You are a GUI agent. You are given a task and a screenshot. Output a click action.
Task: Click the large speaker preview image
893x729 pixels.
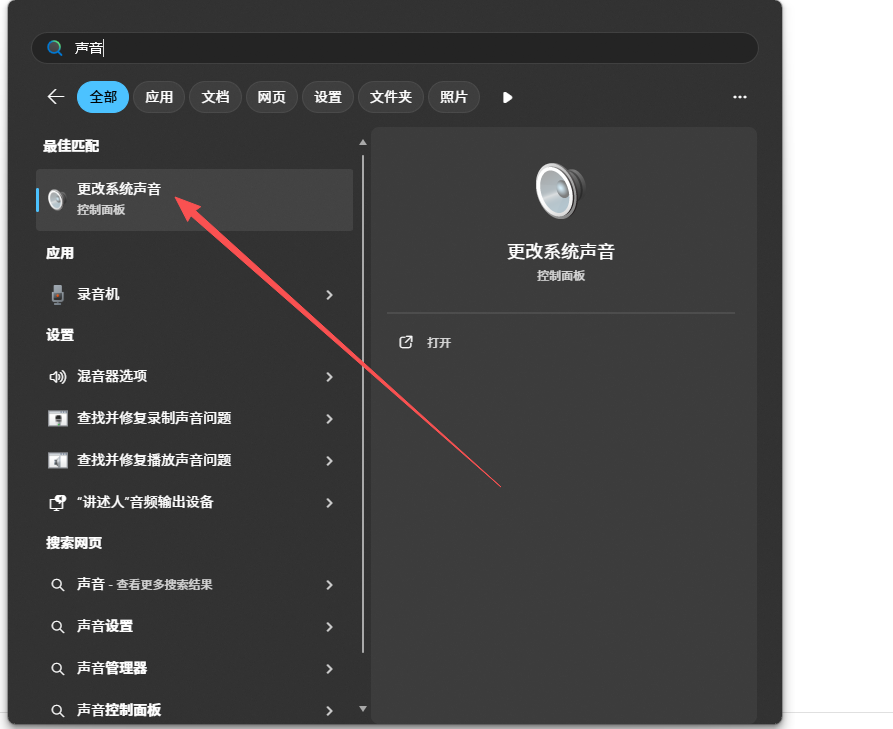tap(561, 188)
